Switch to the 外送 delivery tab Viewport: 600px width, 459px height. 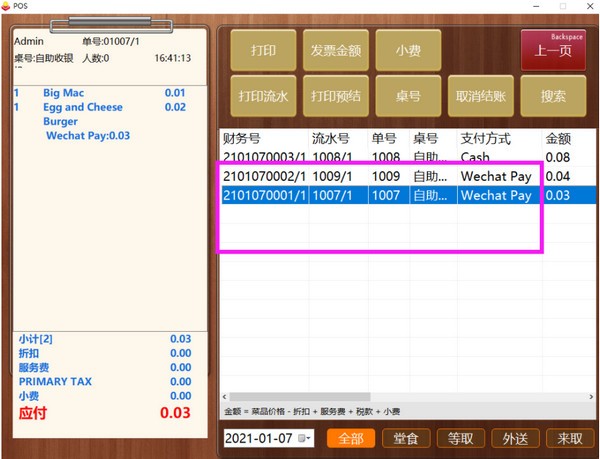(515, 438)
